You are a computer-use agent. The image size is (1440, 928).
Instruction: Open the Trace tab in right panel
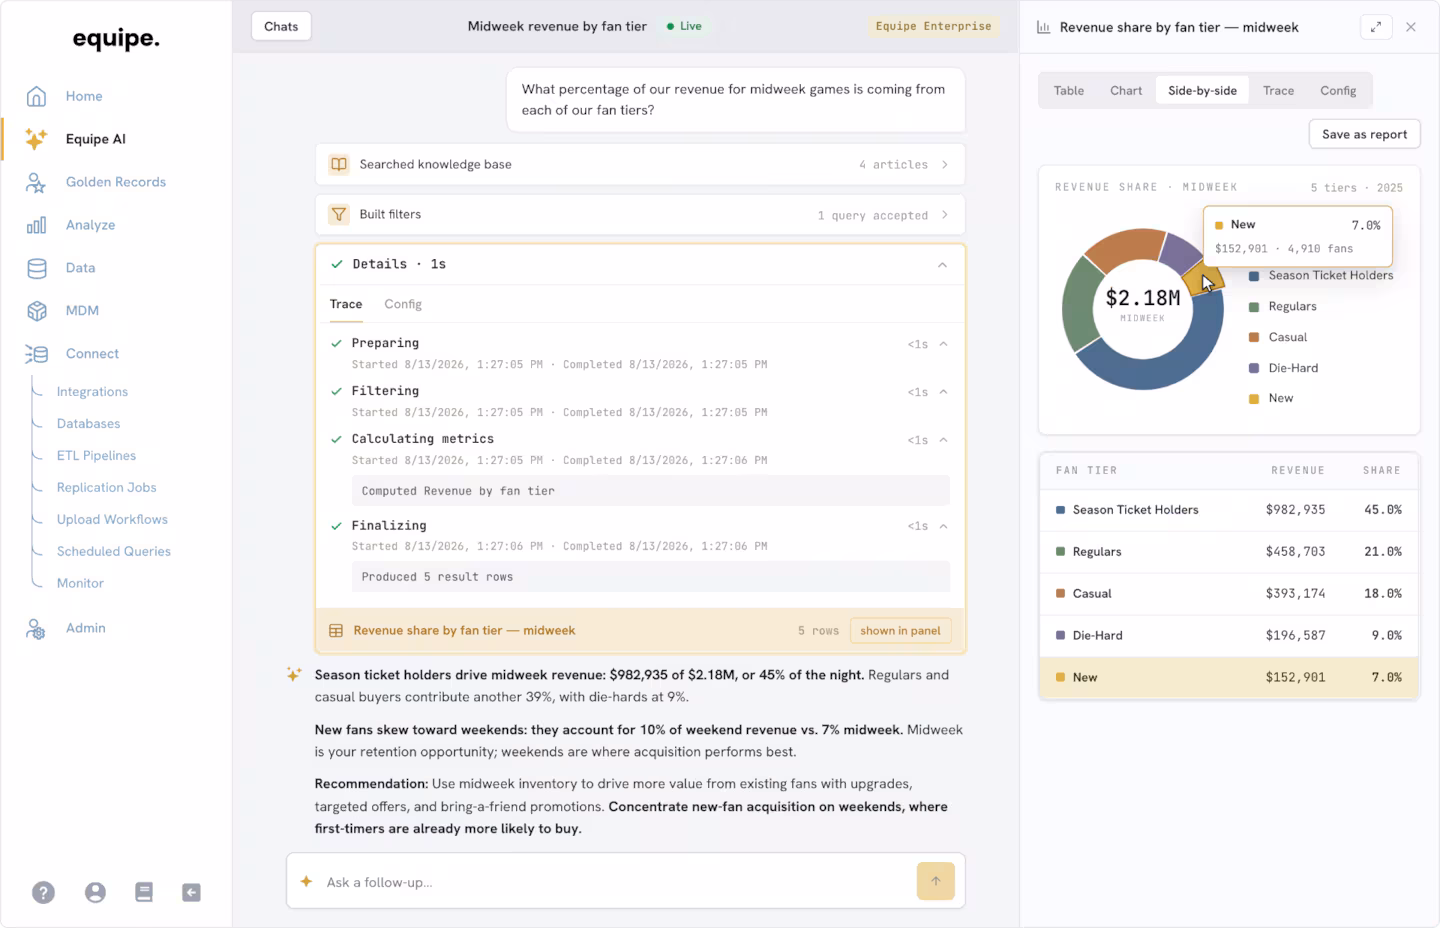click(1278, 90)
